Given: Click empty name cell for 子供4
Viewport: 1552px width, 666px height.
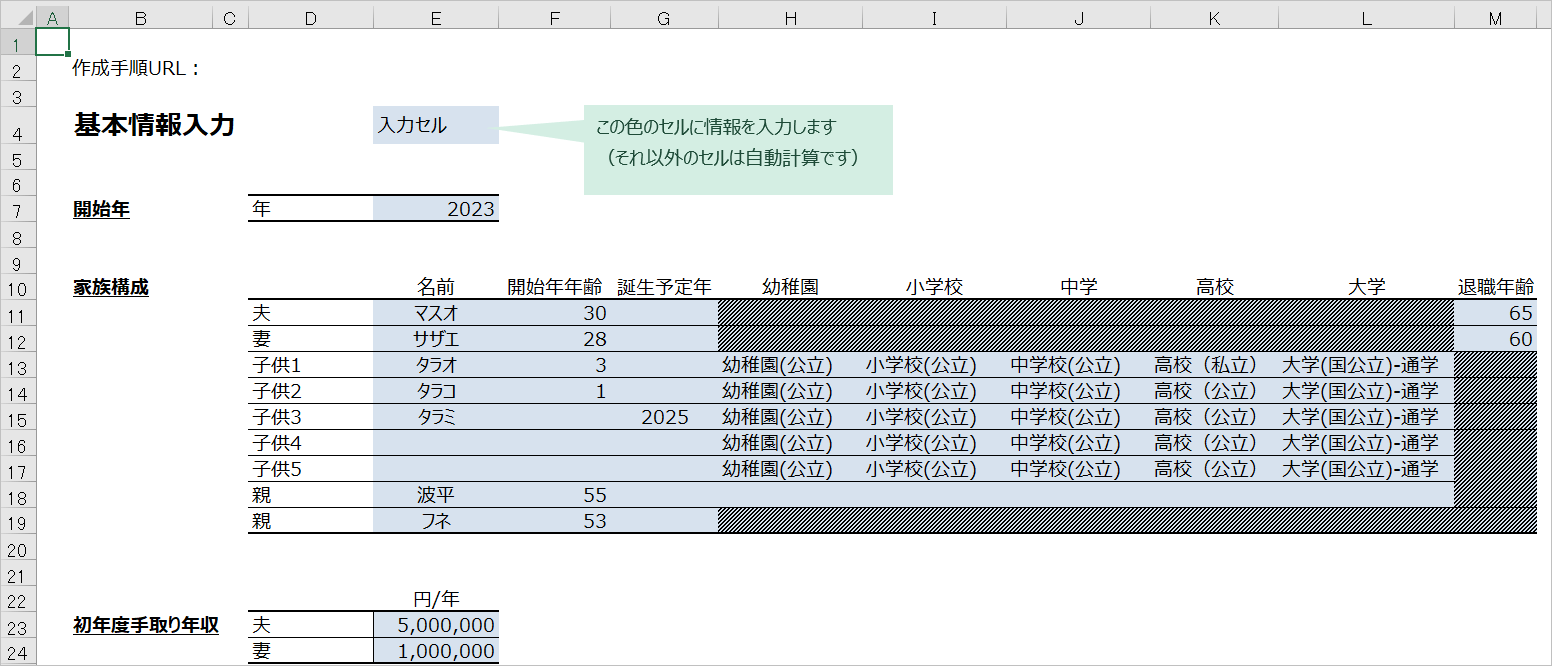Looking at the screenshot, I should click(435, 443).
